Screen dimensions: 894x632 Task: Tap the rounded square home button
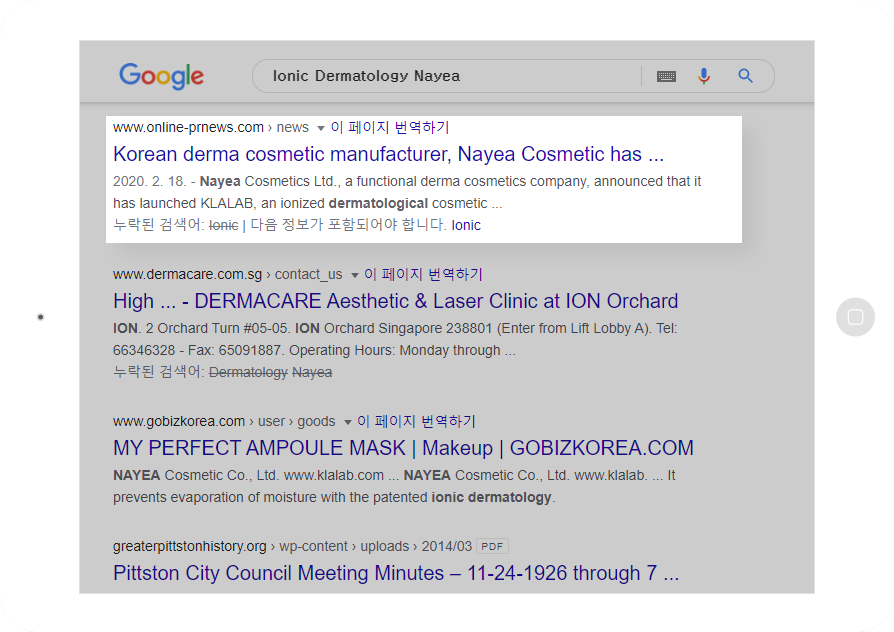point(855,317)
